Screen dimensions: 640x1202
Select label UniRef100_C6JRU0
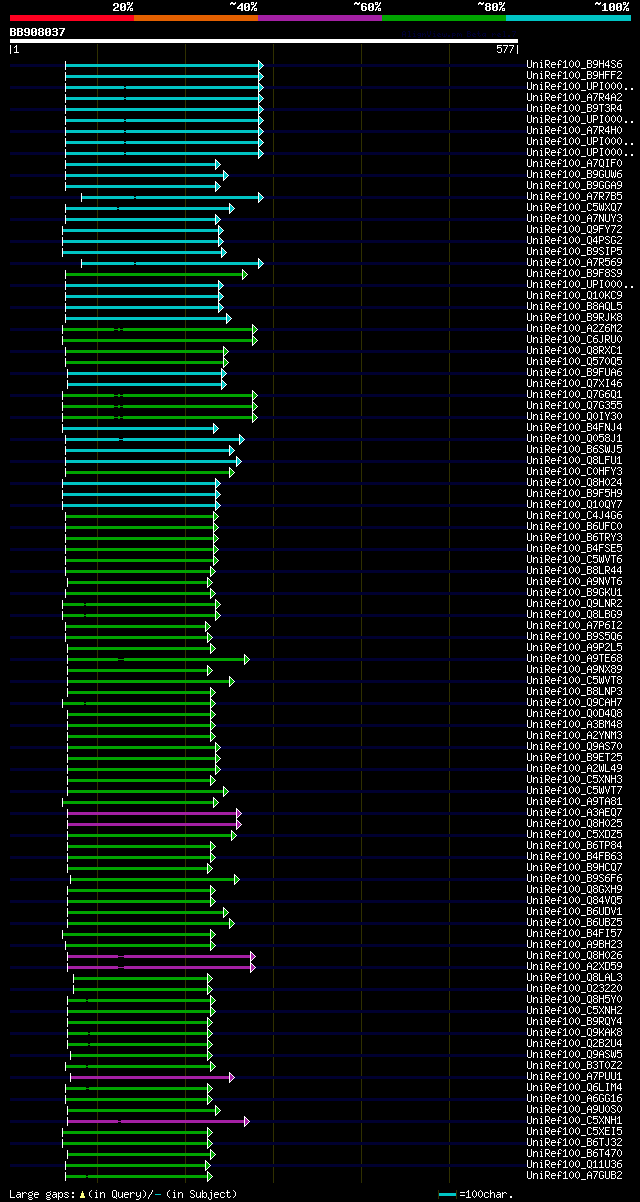click(x=574, y=339)
